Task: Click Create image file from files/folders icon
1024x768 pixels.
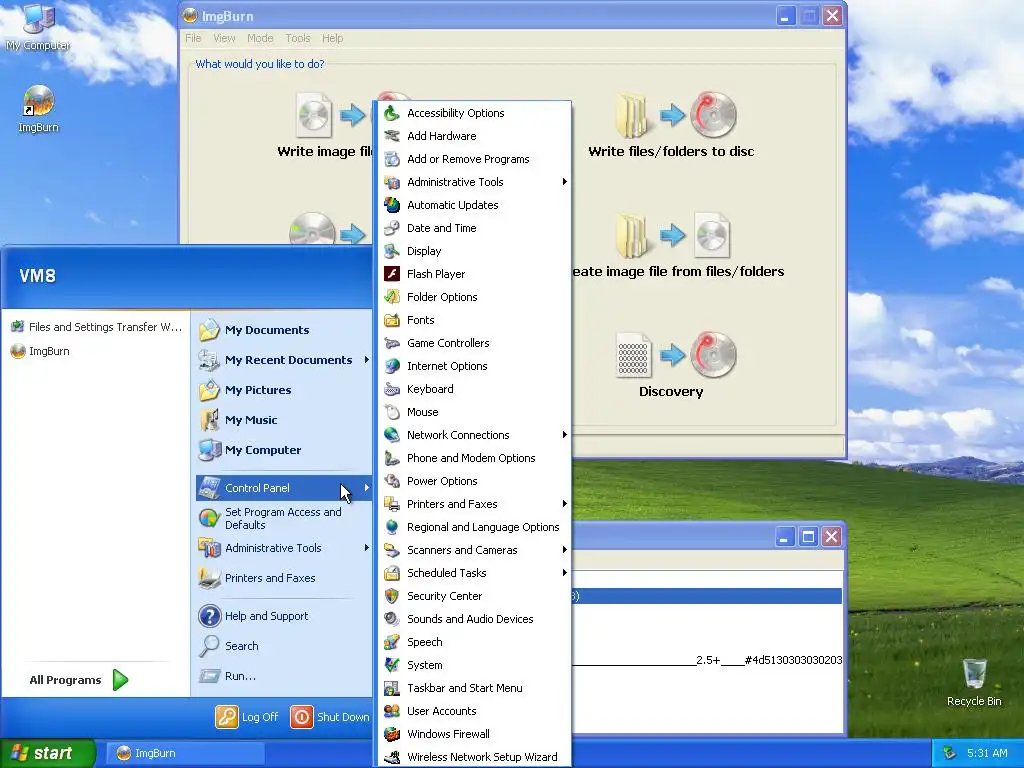Action: (673, 235)
